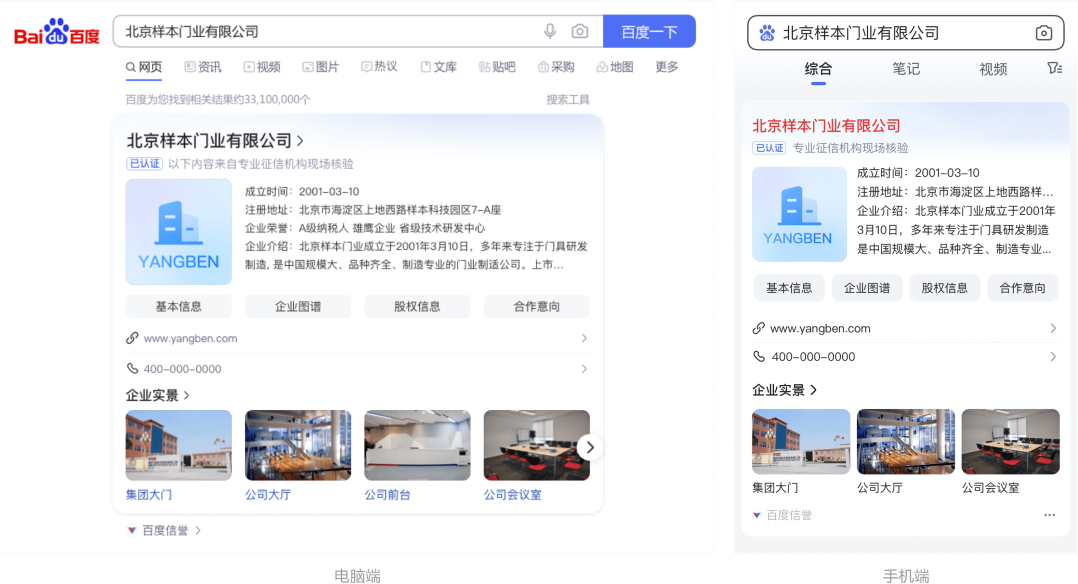Screen dimensions: 1078x584
Task: Open the 热议 tab
Action: point(380,67)
